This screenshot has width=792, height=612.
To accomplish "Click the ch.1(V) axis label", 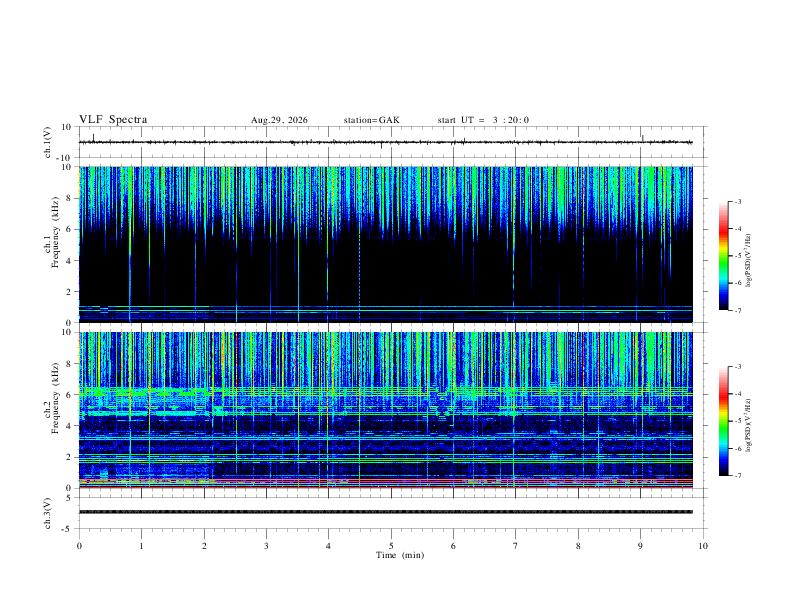I will click(x=47, y=142).
